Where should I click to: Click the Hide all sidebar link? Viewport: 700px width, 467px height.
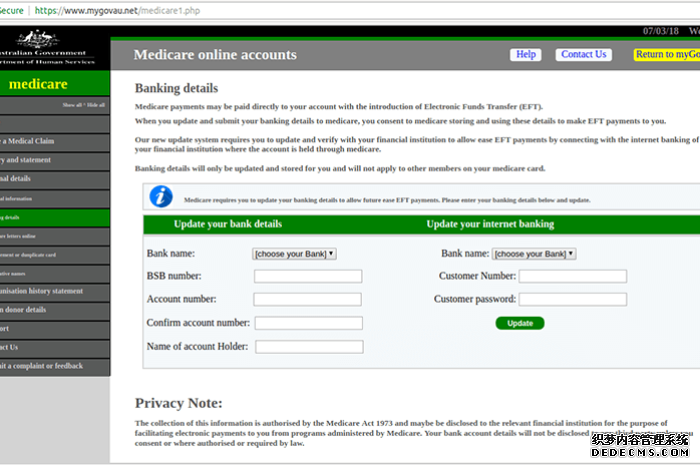(x=96, y=105)
